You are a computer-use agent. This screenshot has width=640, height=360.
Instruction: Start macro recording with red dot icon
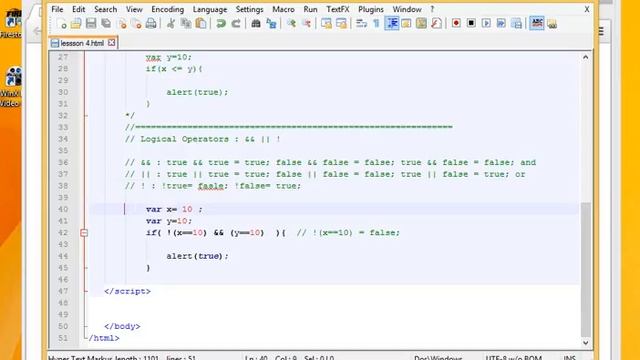pos(456,23)
